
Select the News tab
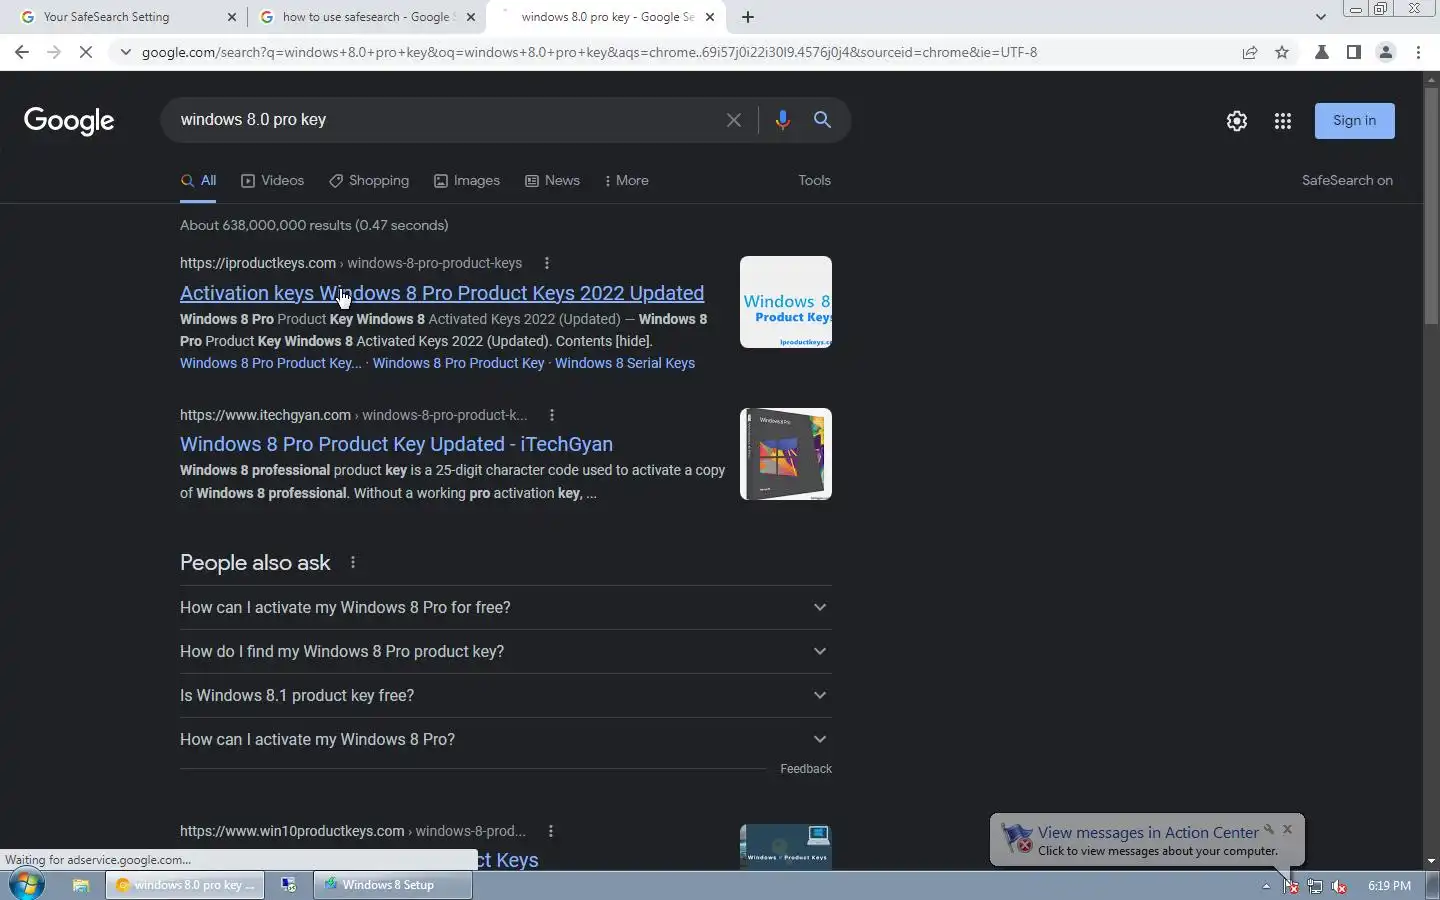(x=553, y=181)
